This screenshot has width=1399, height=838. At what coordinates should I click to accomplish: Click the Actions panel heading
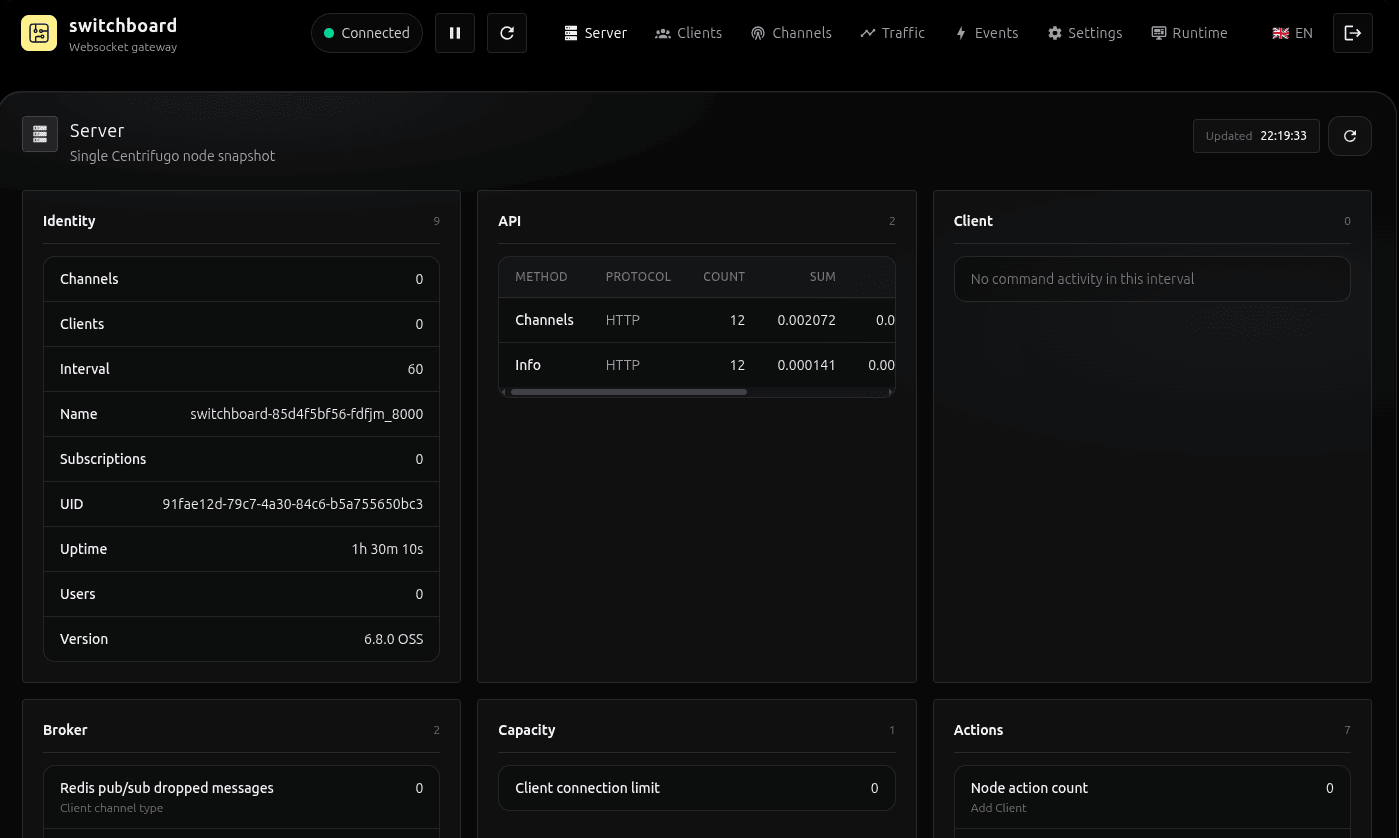point(978,730)
